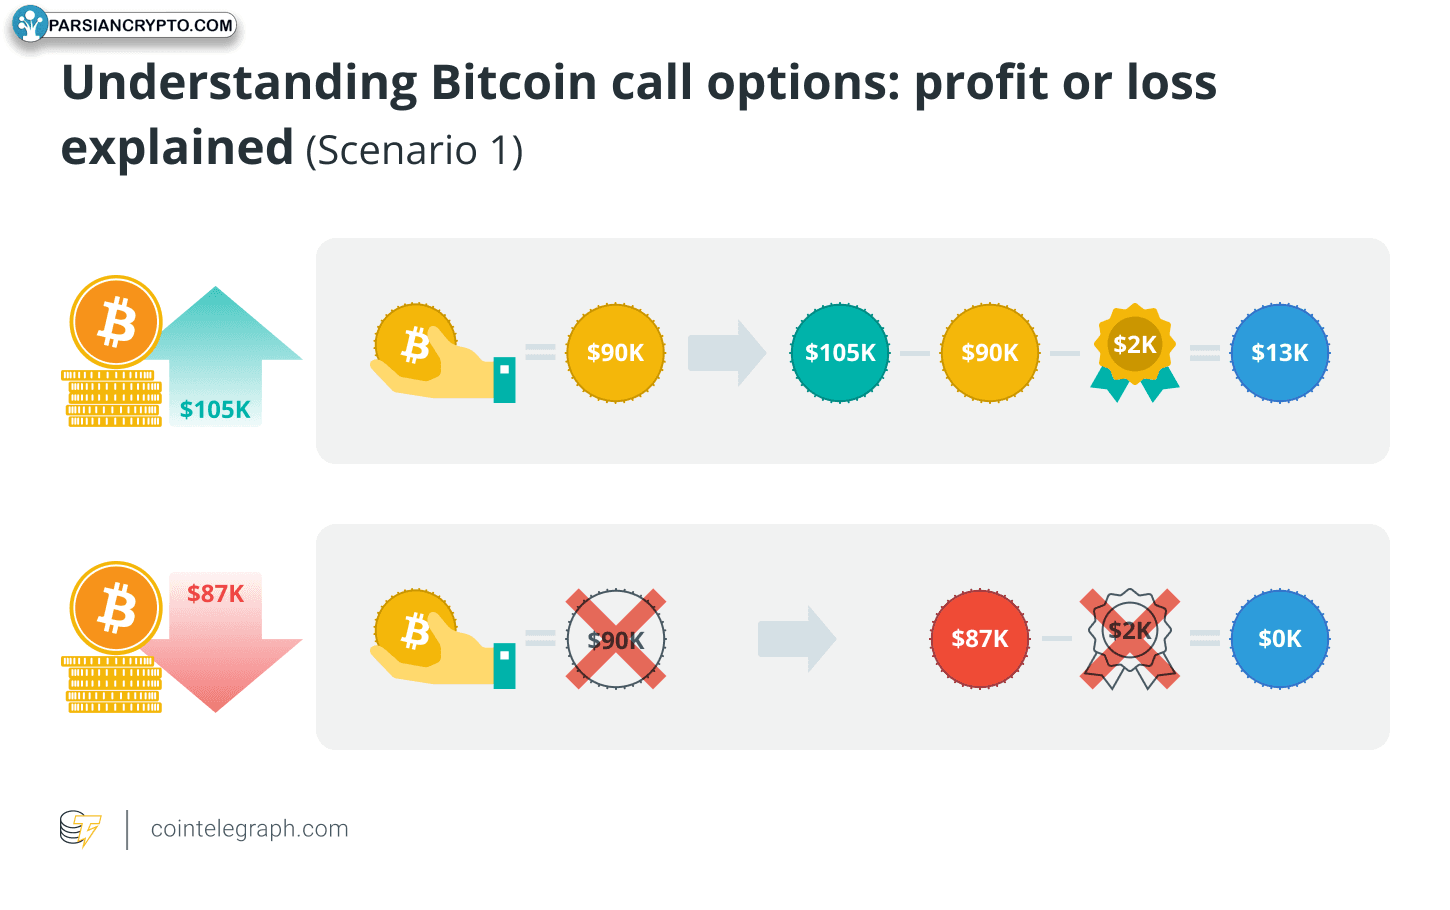Viewport: 1450px width, 910px height.
Task: Click the Bitcoin coin stack beside red arrow
Action: tap(115, 637)
